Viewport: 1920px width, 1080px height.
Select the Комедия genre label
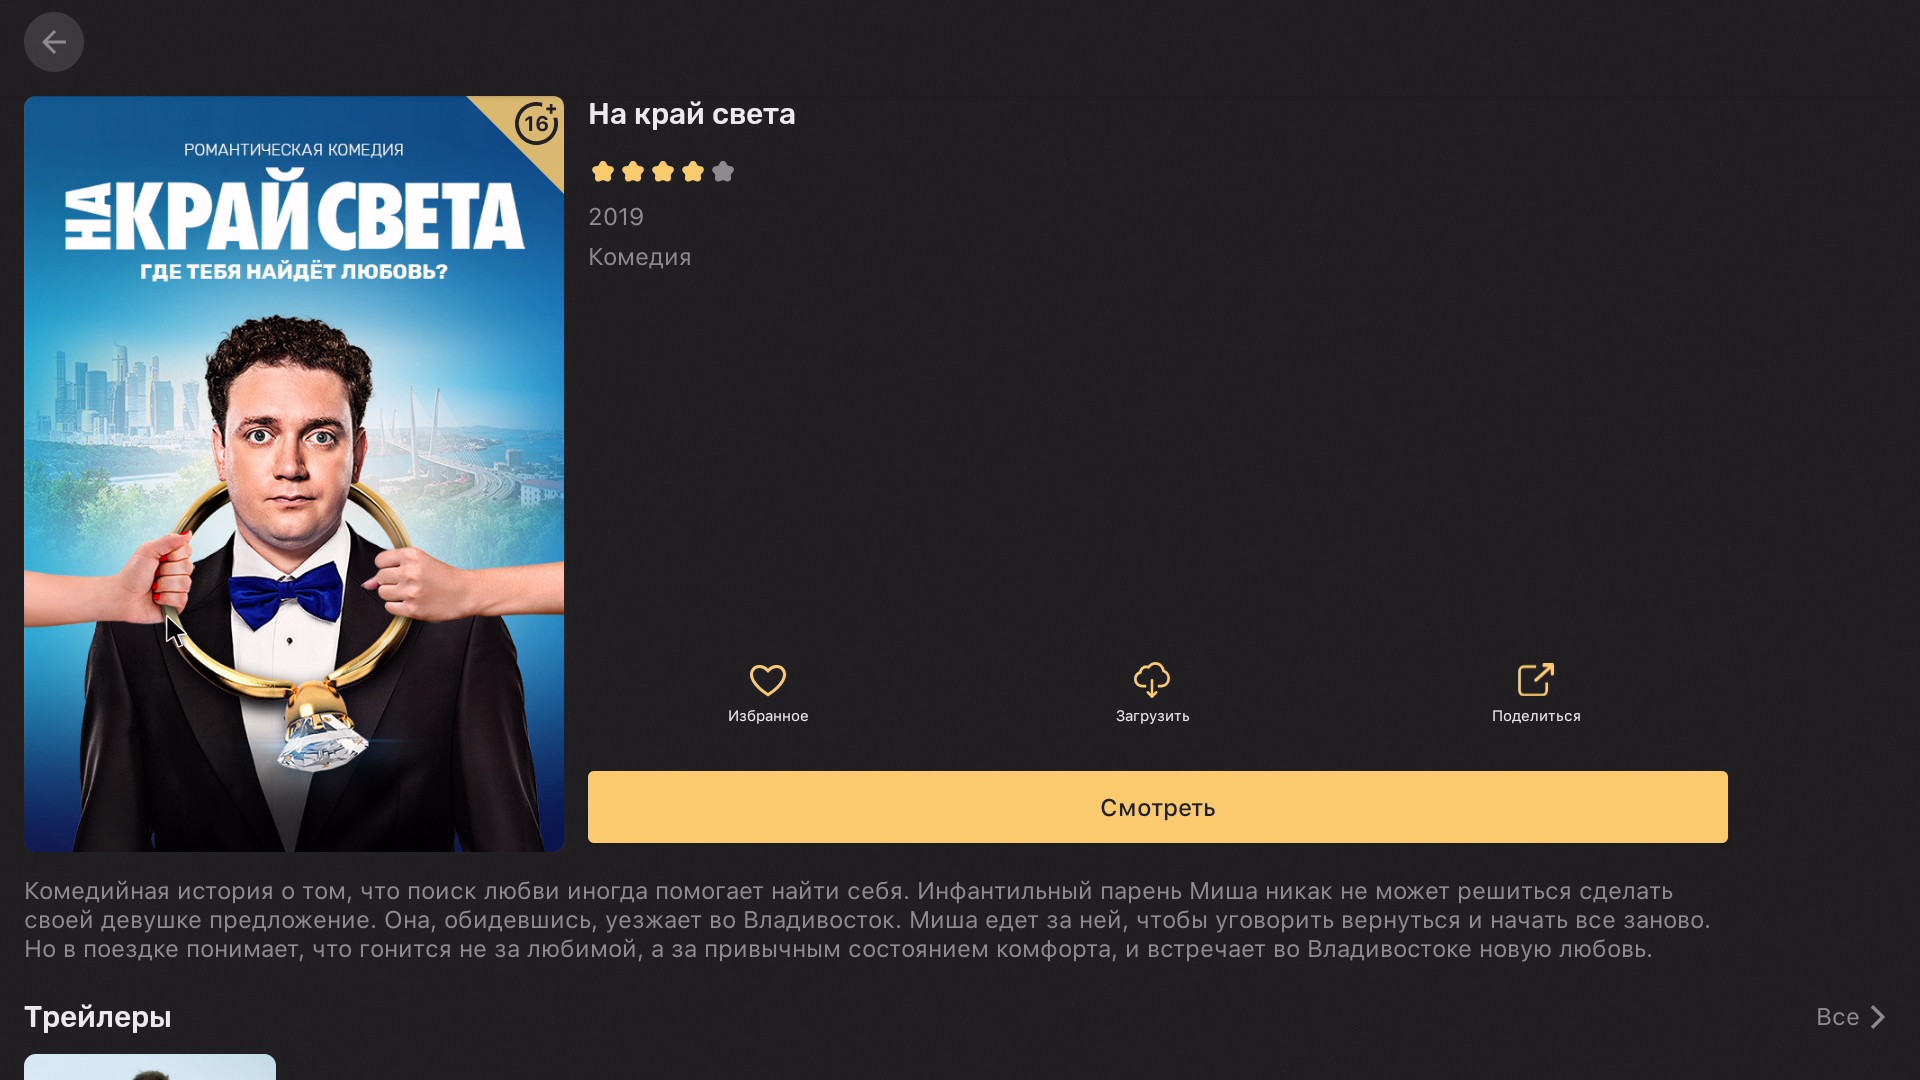pos(640,257)
